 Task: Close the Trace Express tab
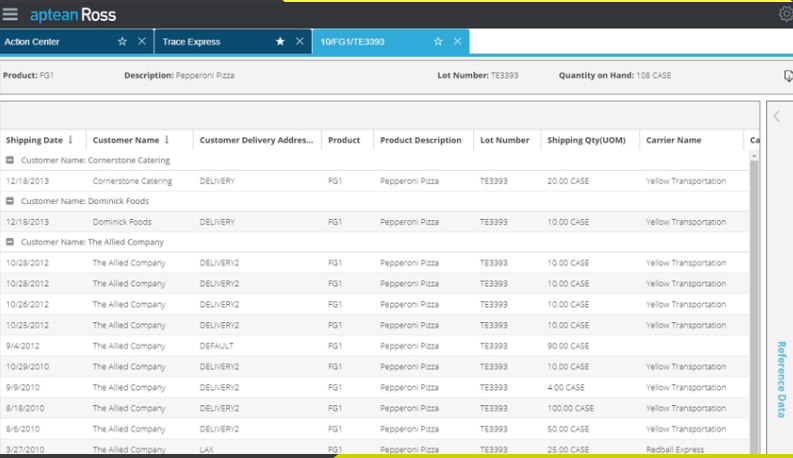[300, 42]
